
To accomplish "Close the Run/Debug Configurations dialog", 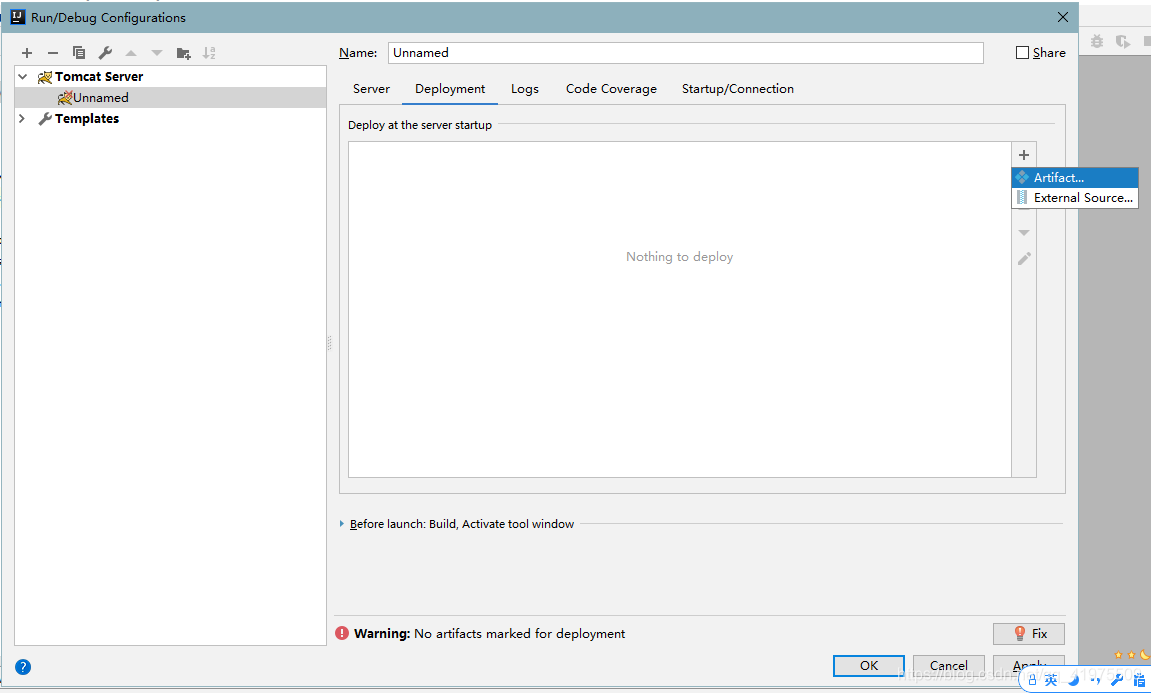I will [x=1062, y=17].
